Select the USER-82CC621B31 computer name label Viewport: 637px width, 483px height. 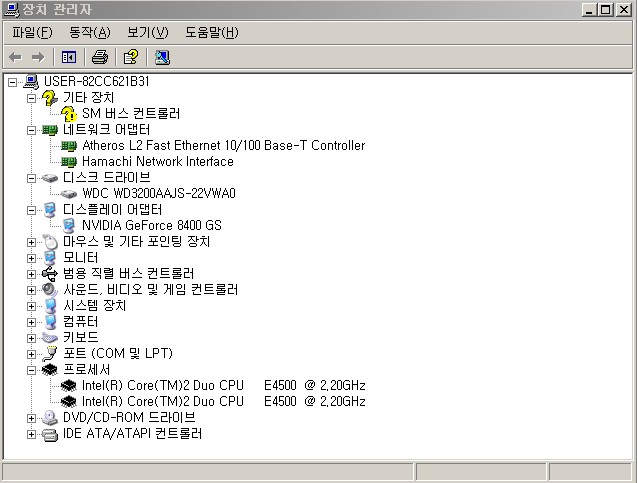coord(97,82)
